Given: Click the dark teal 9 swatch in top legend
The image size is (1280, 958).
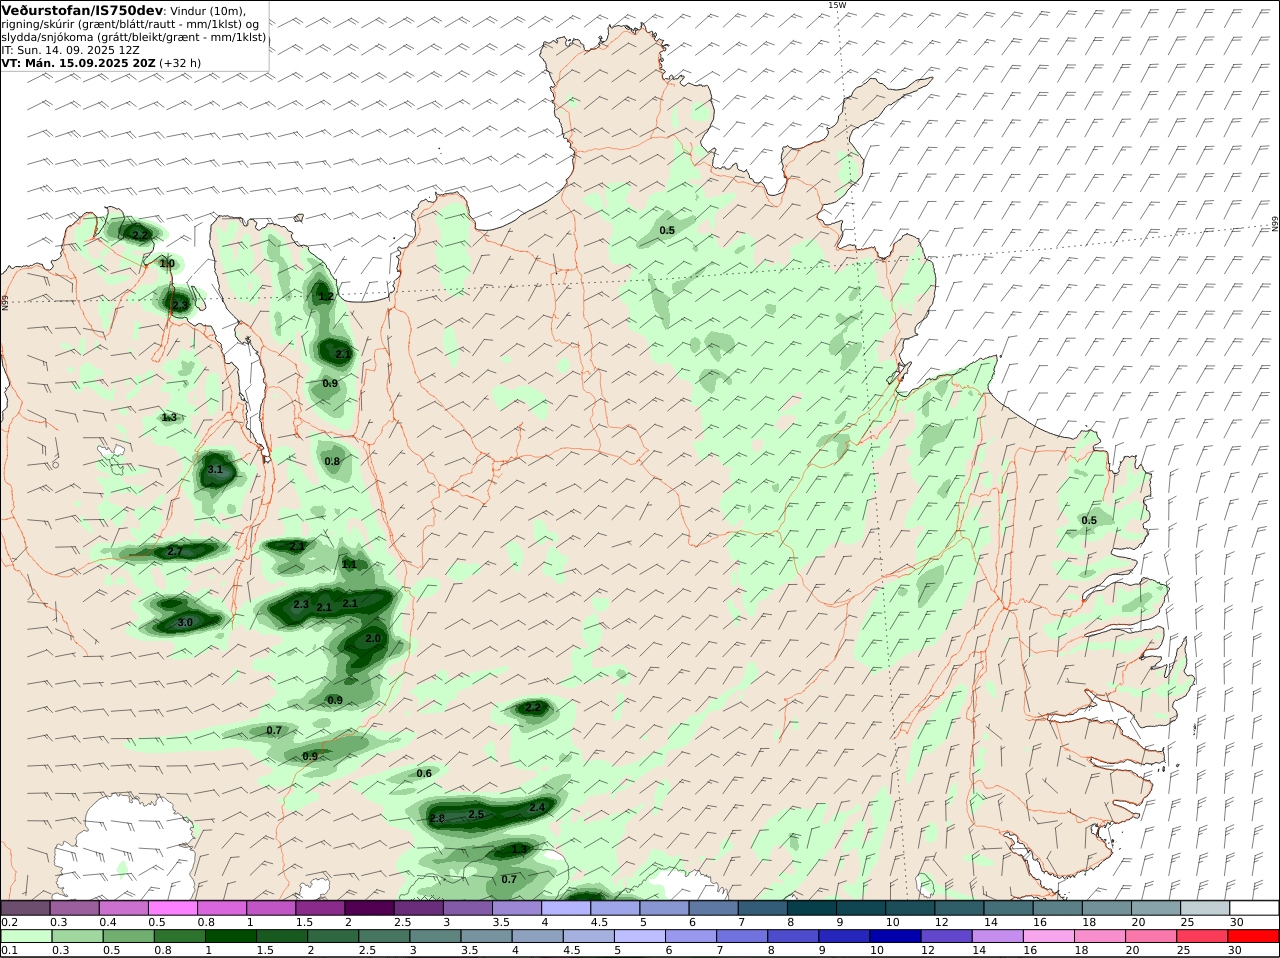Looking at the screenshot, I should [x=860, y=908].
